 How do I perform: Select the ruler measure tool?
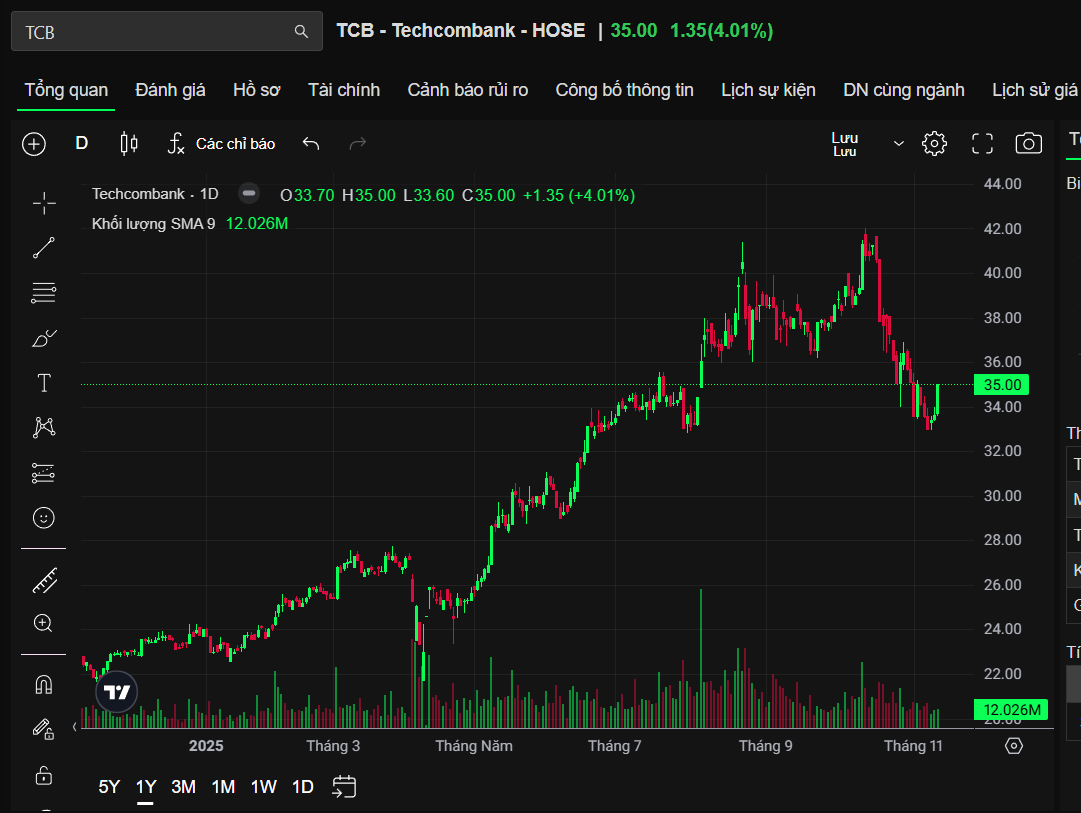(44, 579)
